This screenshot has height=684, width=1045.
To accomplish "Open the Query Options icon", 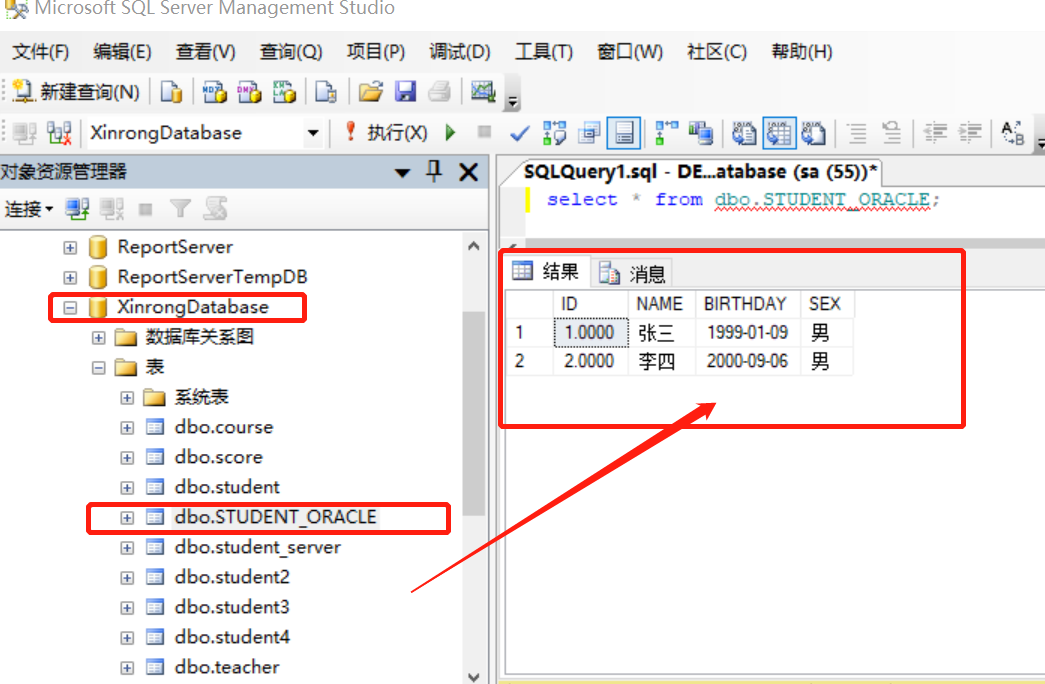I will tap(589, 133).
